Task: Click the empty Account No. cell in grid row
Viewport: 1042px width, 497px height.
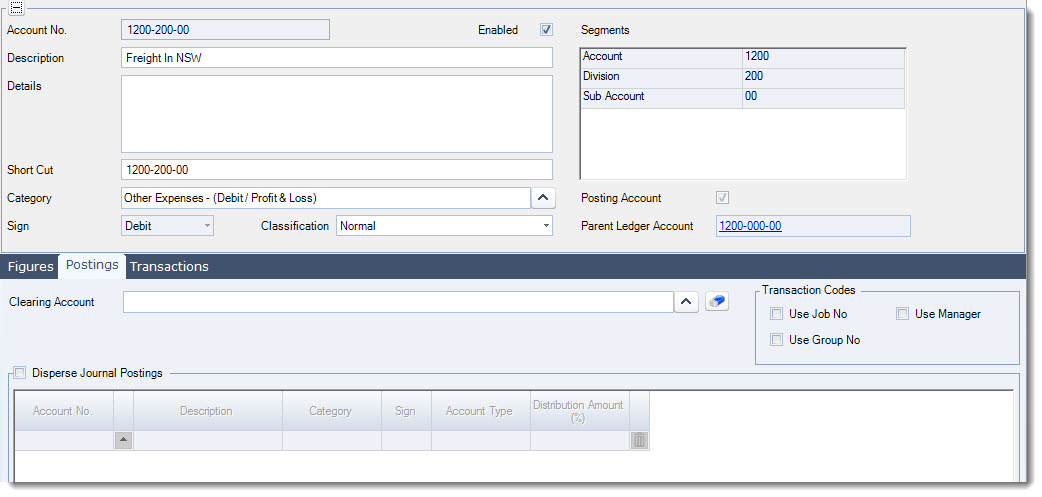Action: pos(64,440)
